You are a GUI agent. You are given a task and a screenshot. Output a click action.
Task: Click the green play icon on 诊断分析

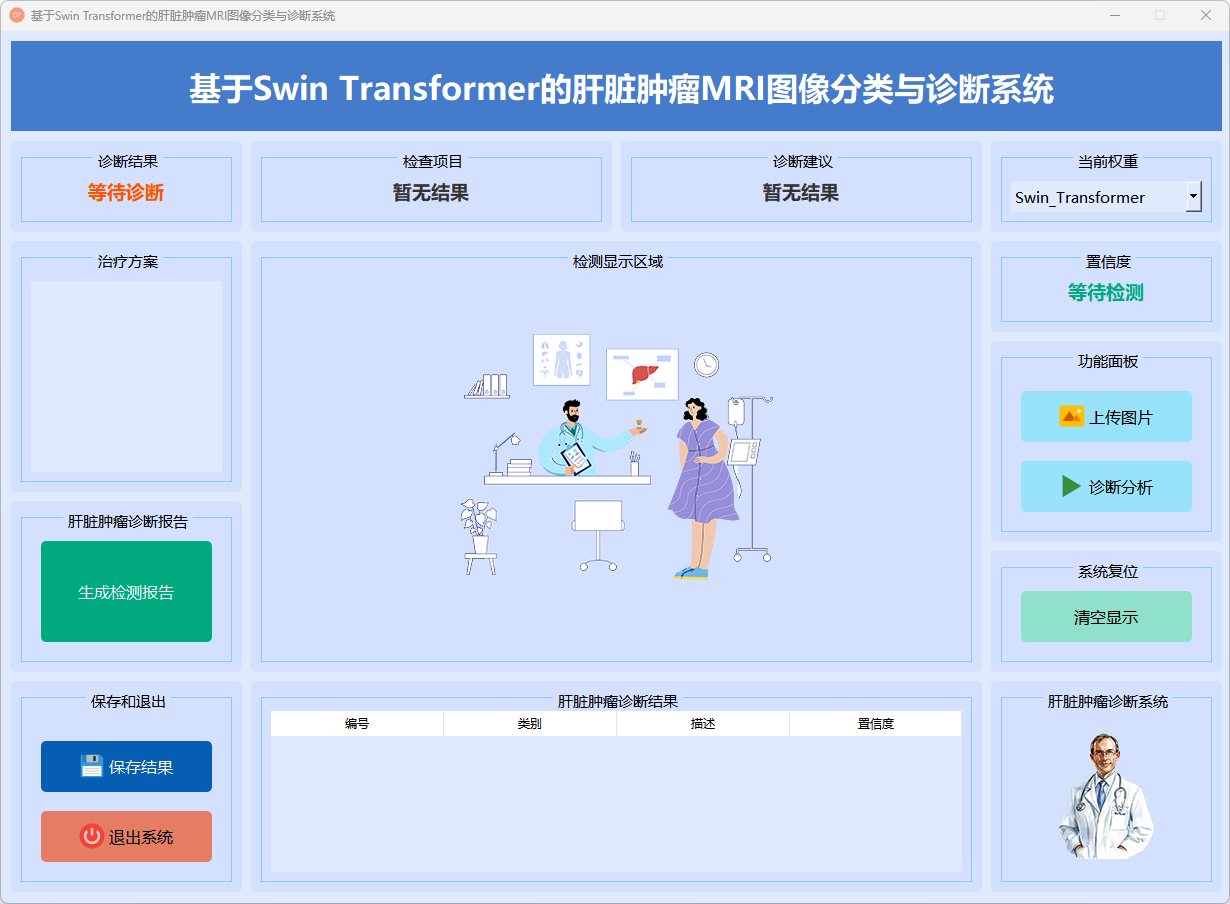pyautogui.click(x=1071, y=486)
